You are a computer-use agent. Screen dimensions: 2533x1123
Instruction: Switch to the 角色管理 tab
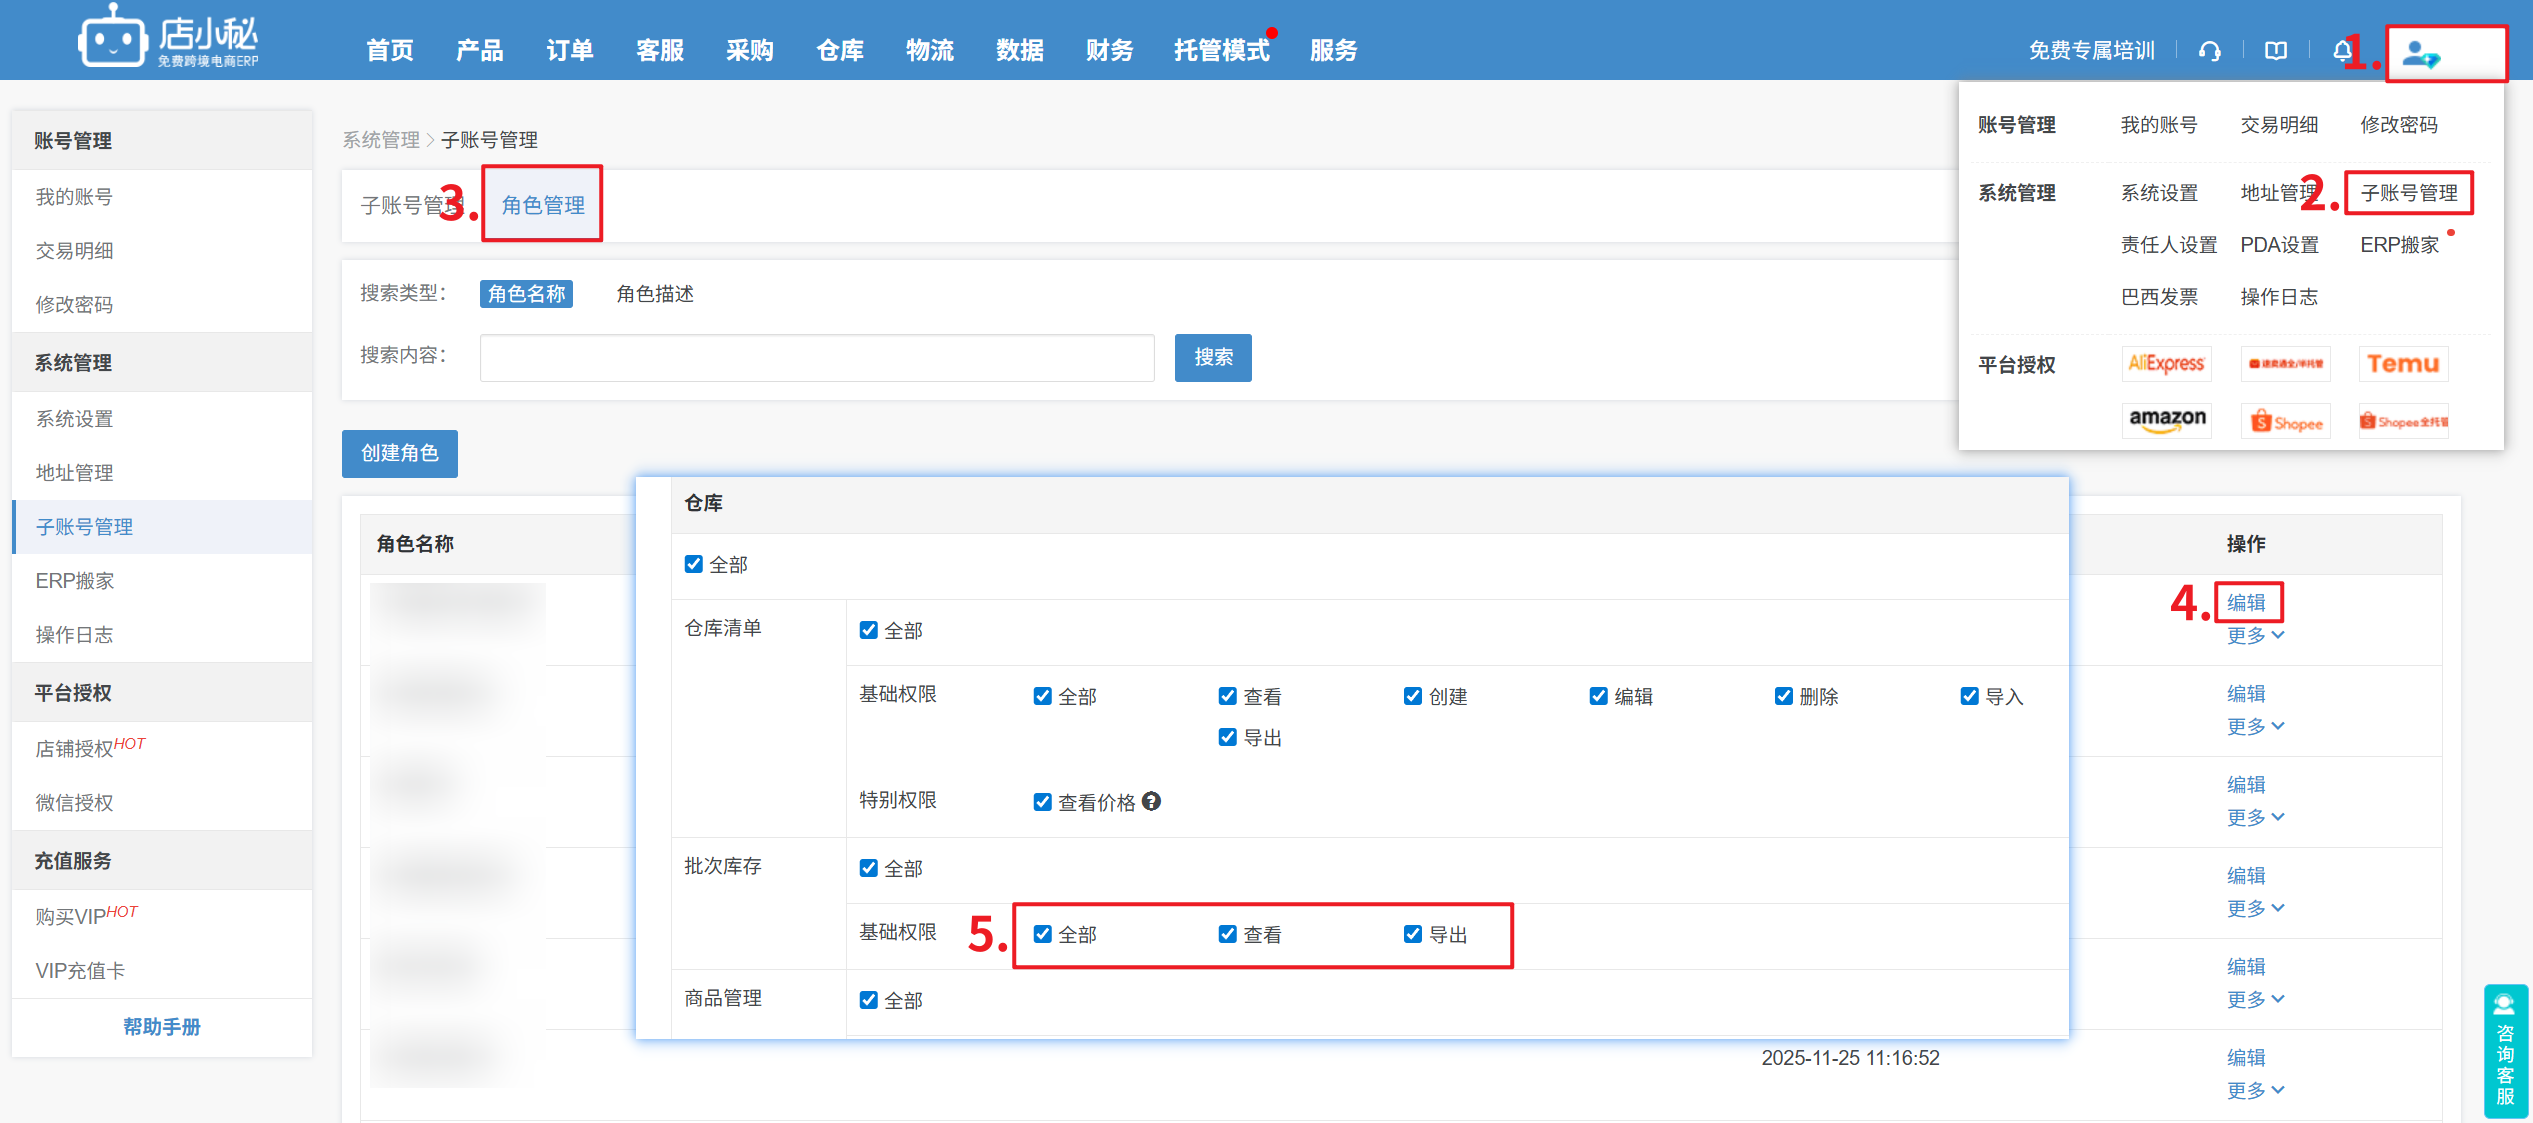[543, 205]
